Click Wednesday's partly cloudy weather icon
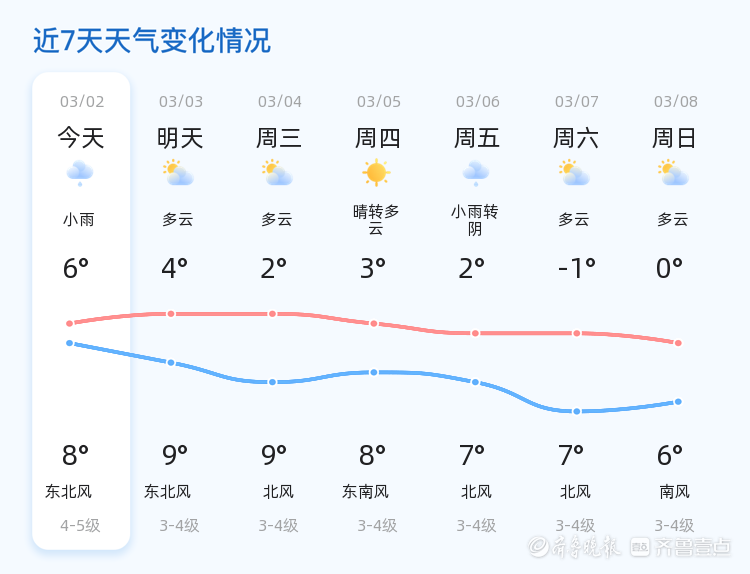Image resolution: width=750 pixels, height=574 pixels. (x=277, y=174)
